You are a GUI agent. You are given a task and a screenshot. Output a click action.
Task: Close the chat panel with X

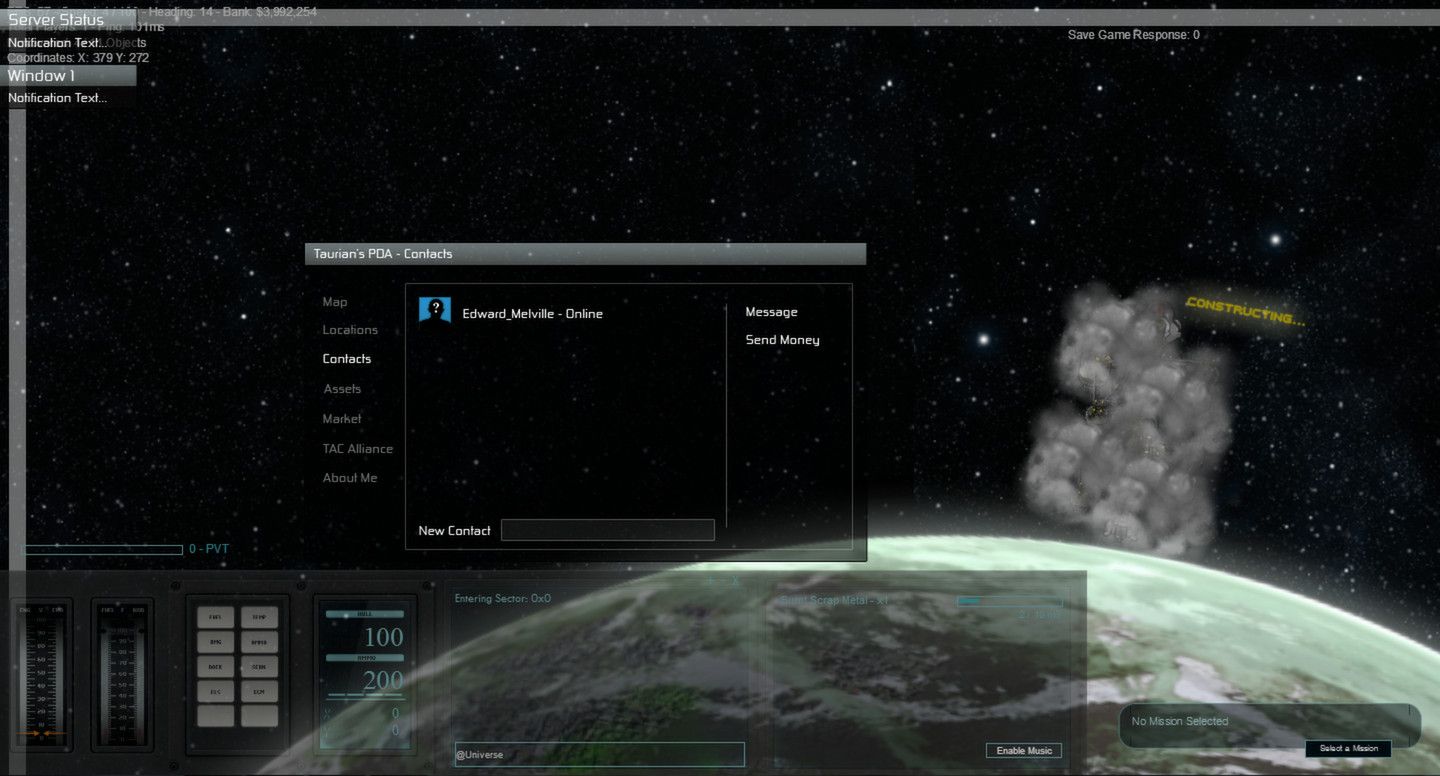pos(735,581)
